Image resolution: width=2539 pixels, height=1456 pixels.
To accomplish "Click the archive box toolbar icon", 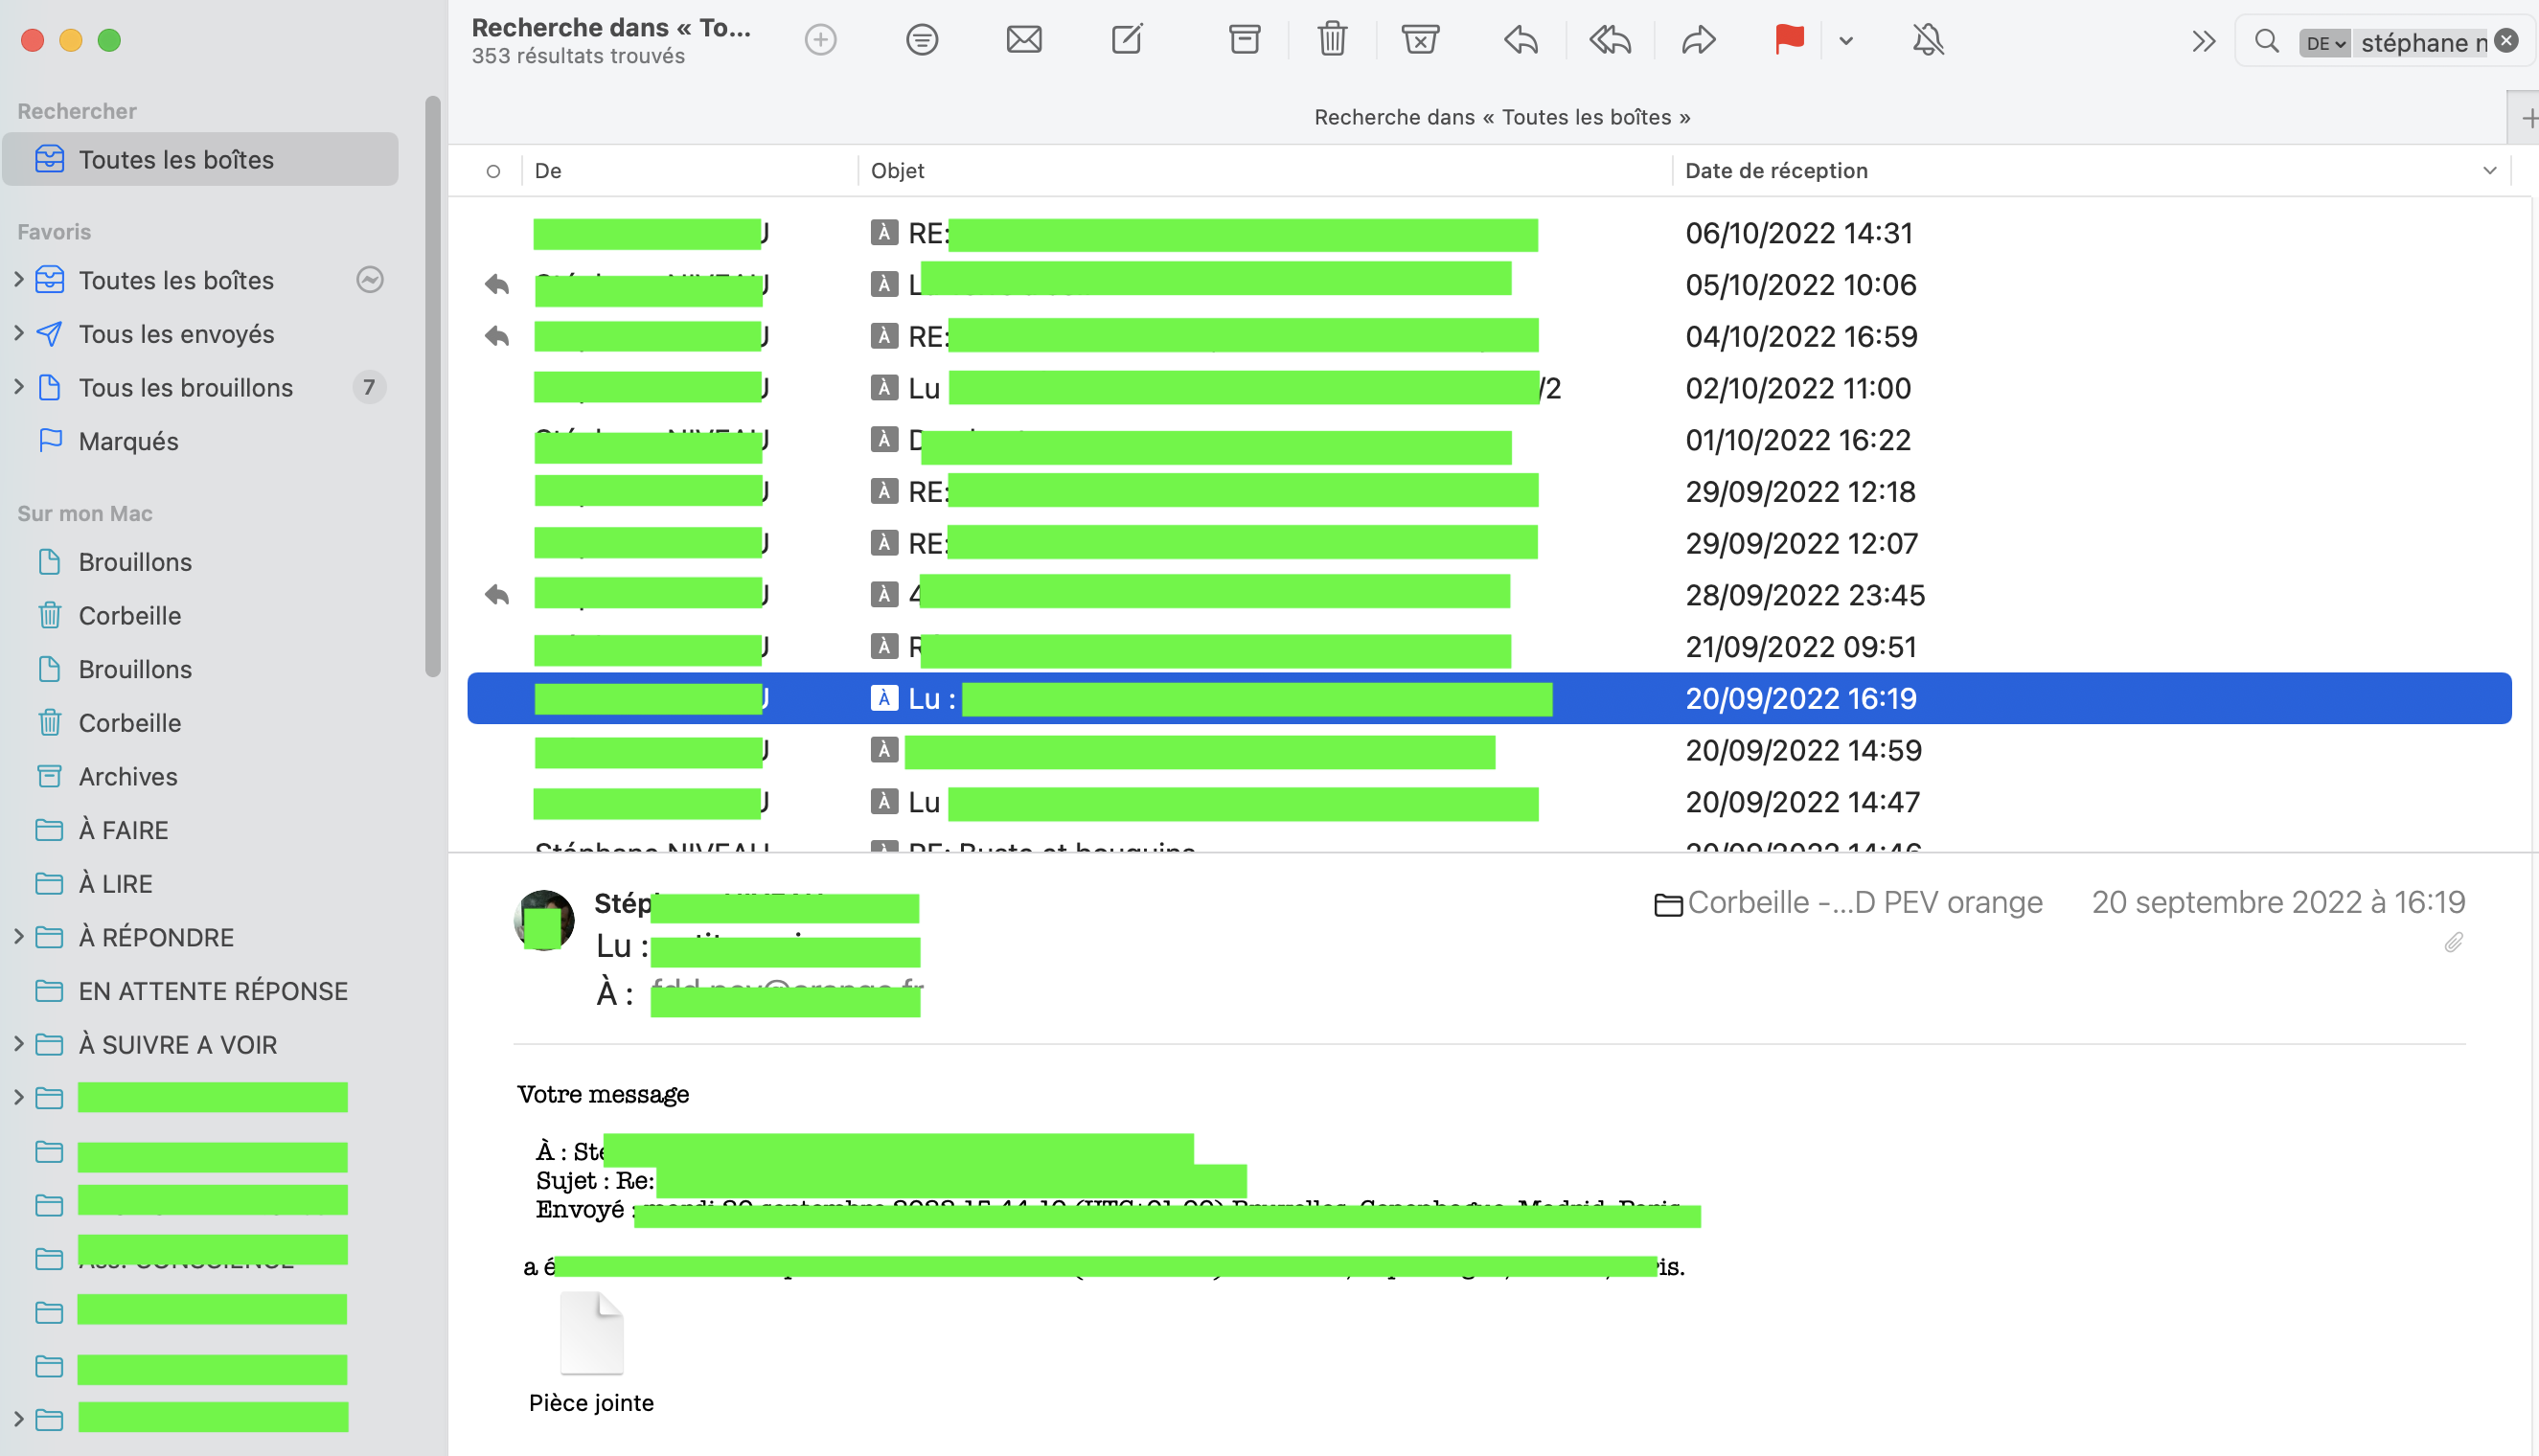I will pos(1244,40).
